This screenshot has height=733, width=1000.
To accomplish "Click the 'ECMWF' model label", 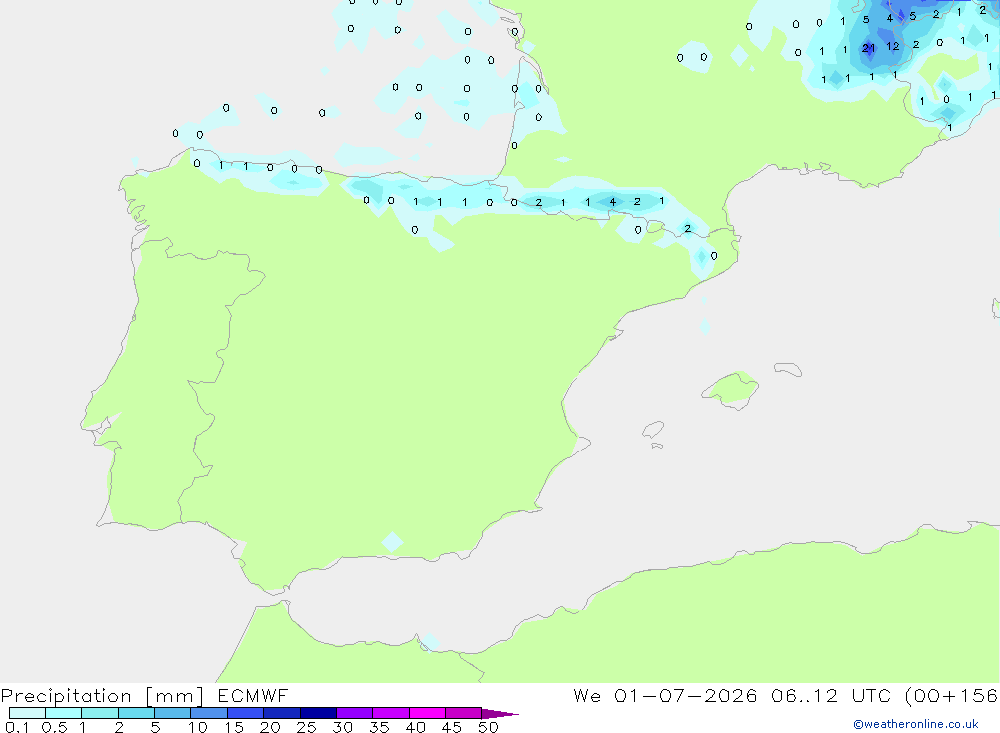I will [x=253, y=695].
